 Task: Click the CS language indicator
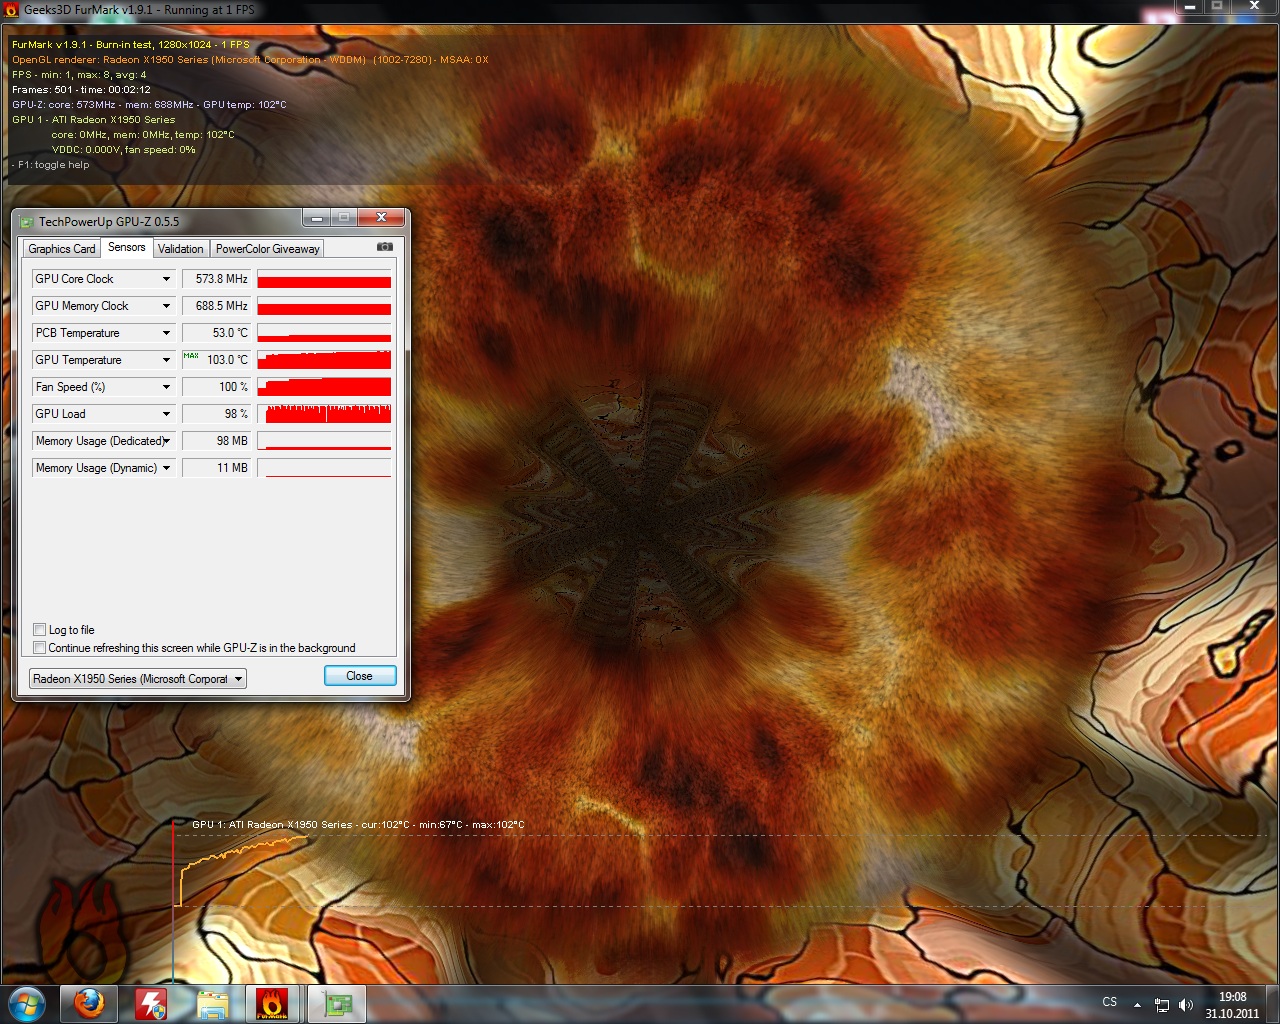point(1110,1002)
